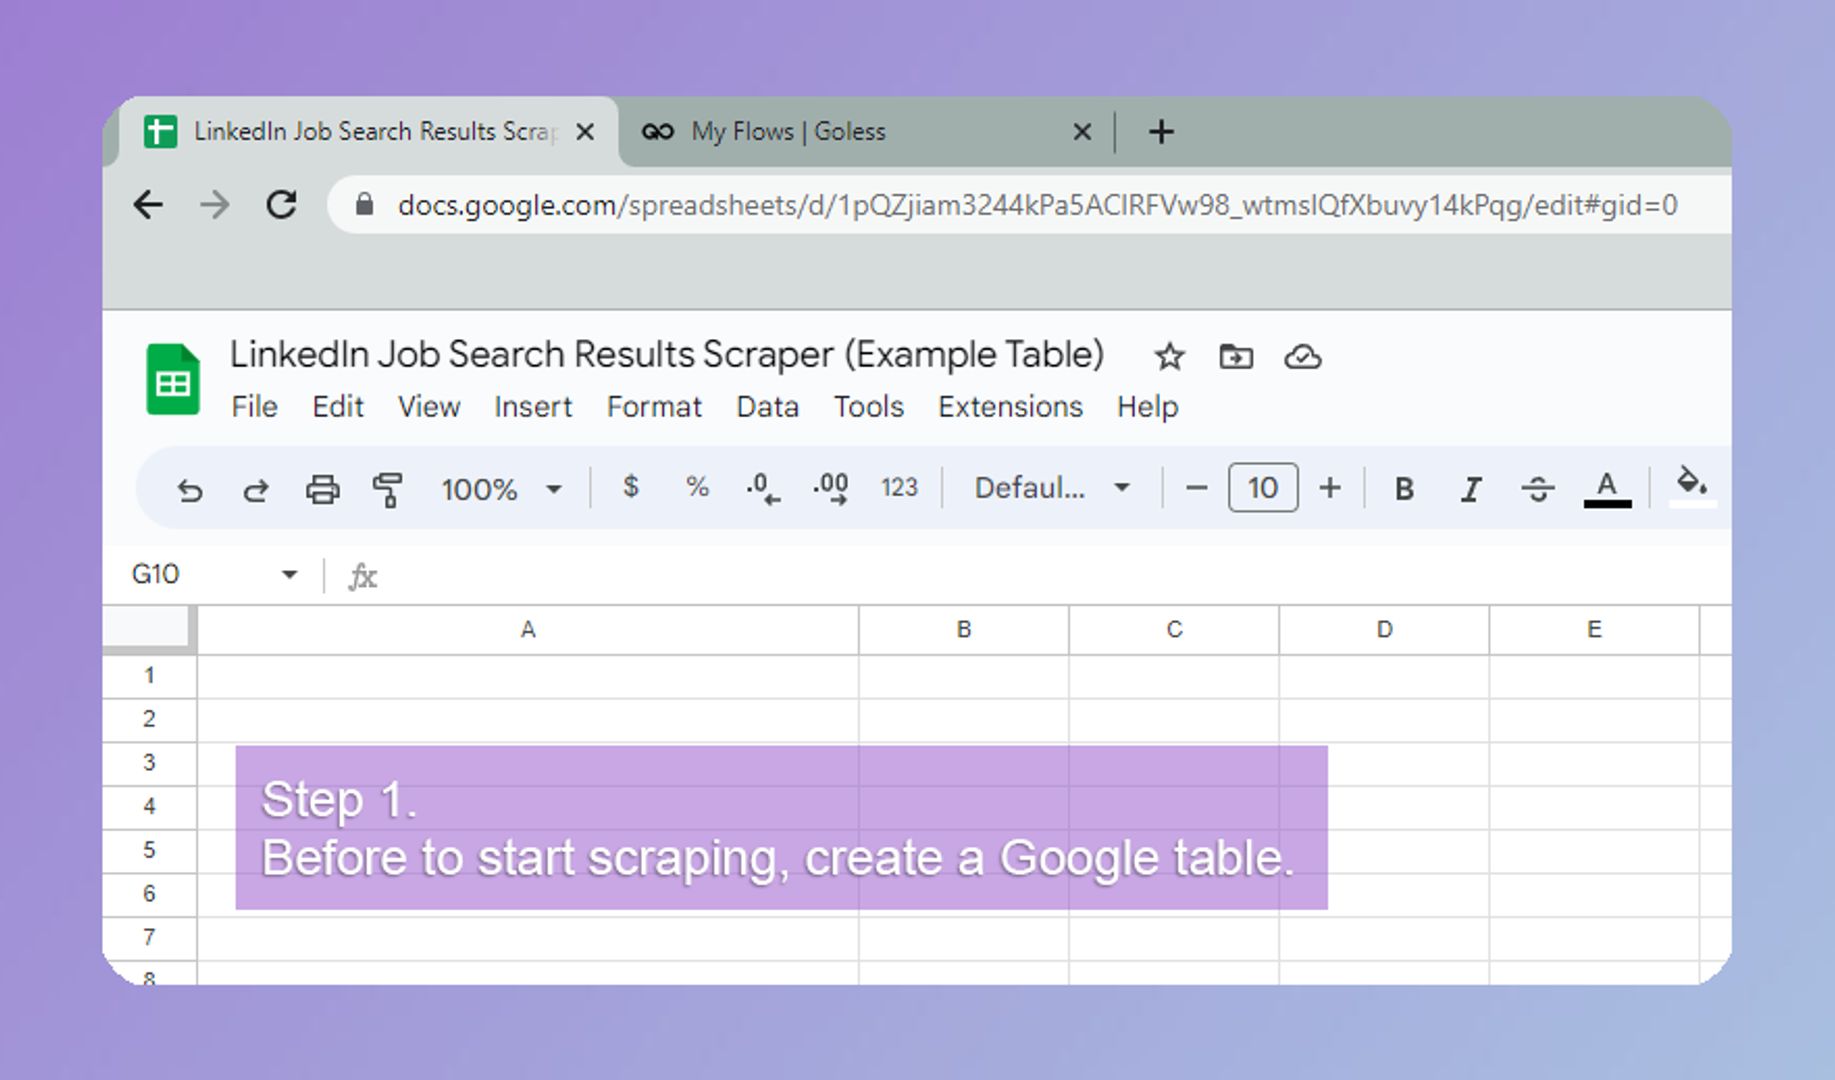Image resolution: width=1835 pixels, height=1080 pixels.
Task: Close the My Flows | Goless tab
Action: [1082, 132]
